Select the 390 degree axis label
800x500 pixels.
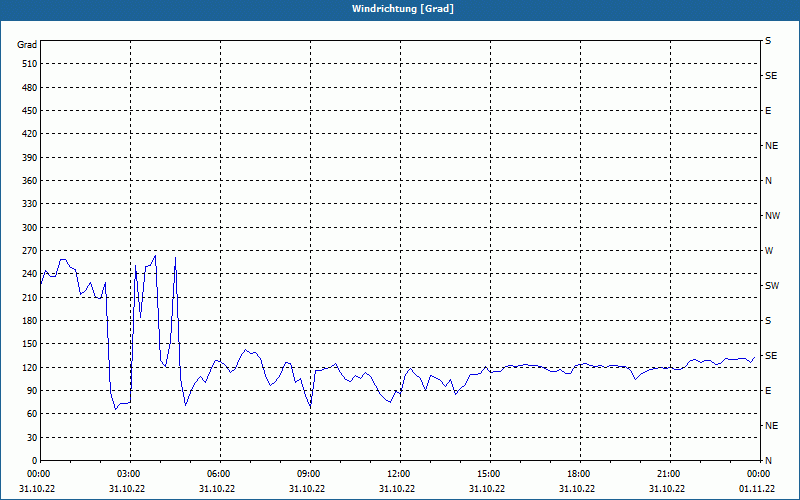(x=29, y=158)
